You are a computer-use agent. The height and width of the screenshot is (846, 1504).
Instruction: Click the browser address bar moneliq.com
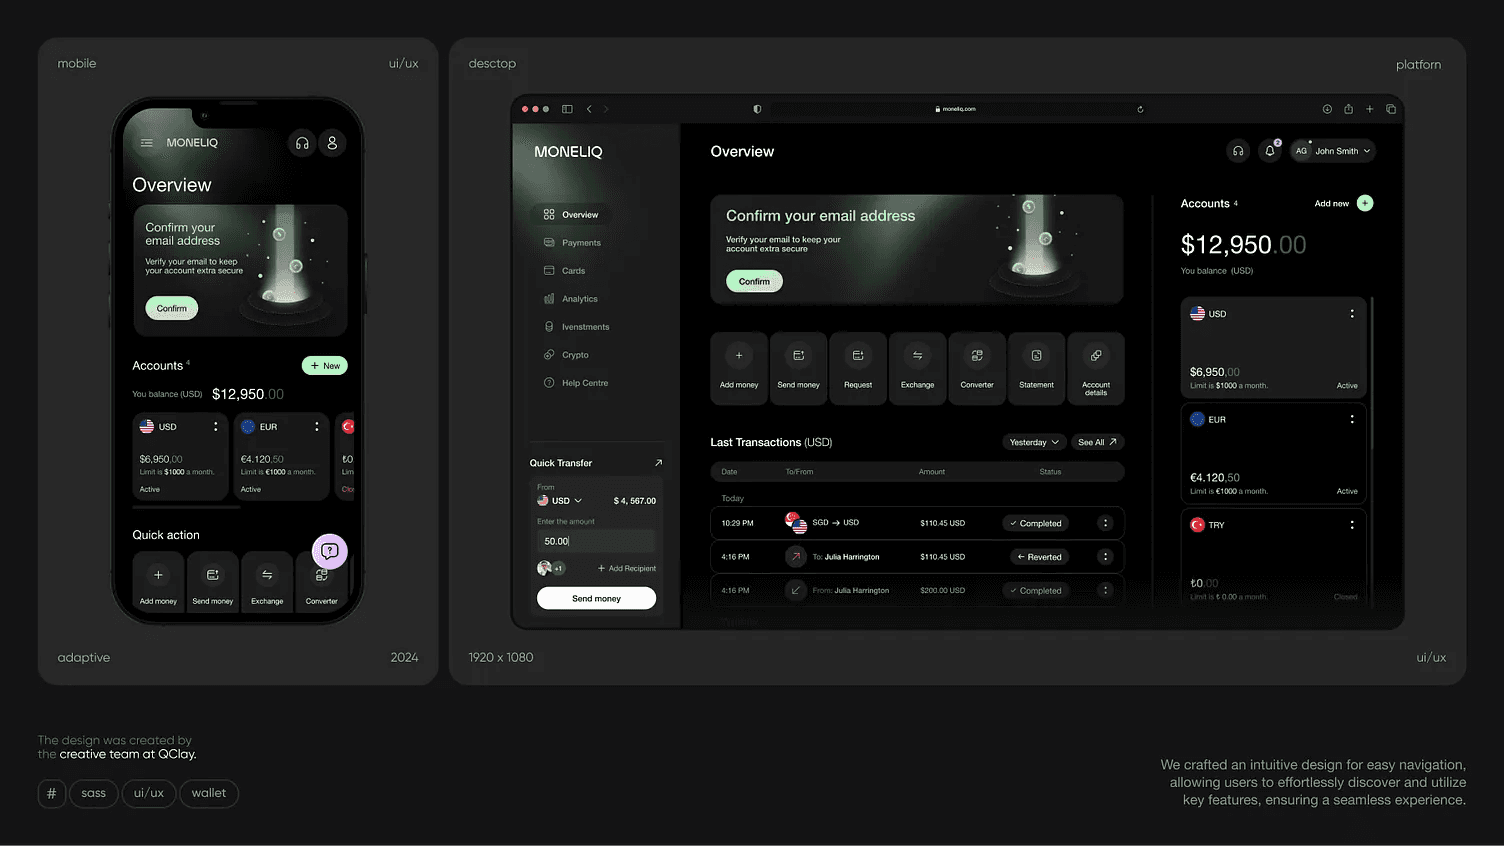pos(955,109)
